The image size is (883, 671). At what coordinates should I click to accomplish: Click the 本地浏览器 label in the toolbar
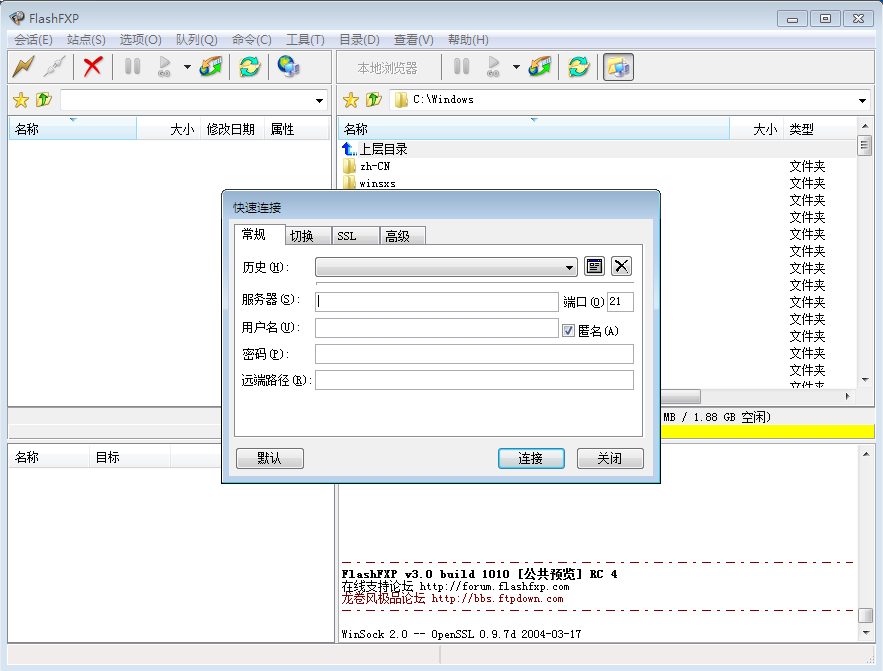(387, 68)
